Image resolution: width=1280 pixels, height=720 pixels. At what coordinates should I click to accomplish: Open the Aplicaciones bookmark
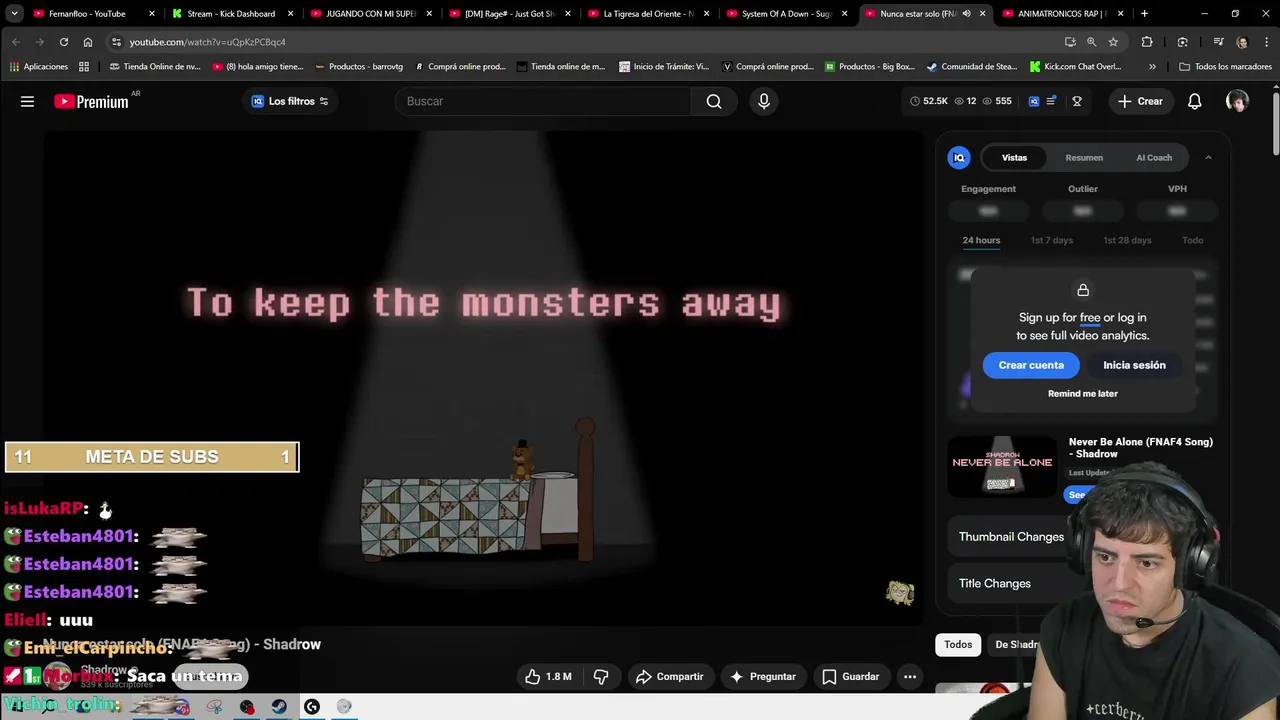tap(38, 67)
